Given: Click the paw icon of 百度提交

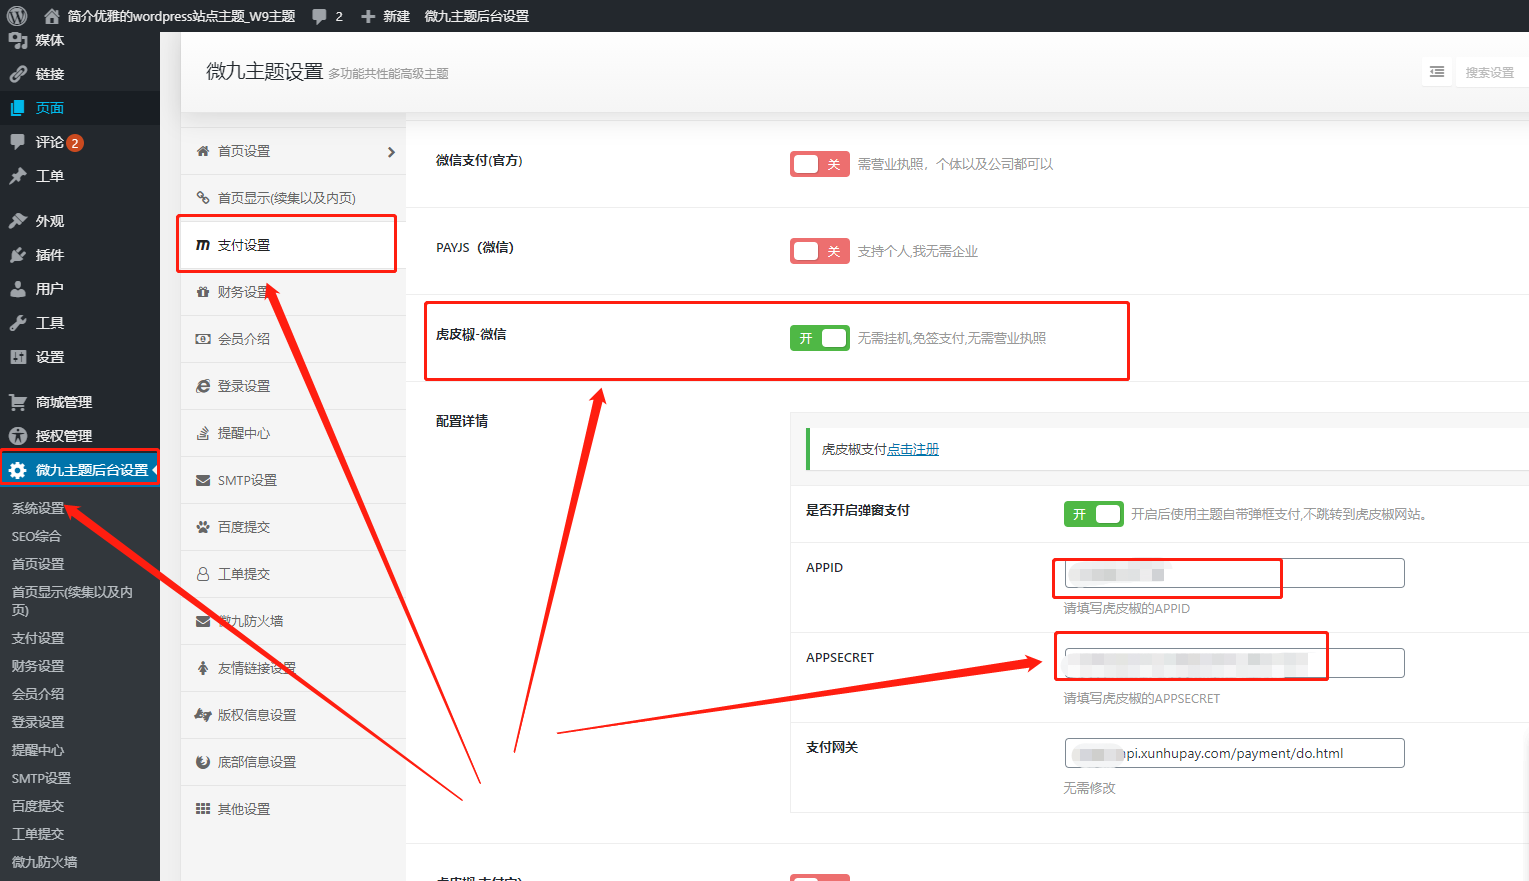Looking at the screenshot, I should [203, 527].
